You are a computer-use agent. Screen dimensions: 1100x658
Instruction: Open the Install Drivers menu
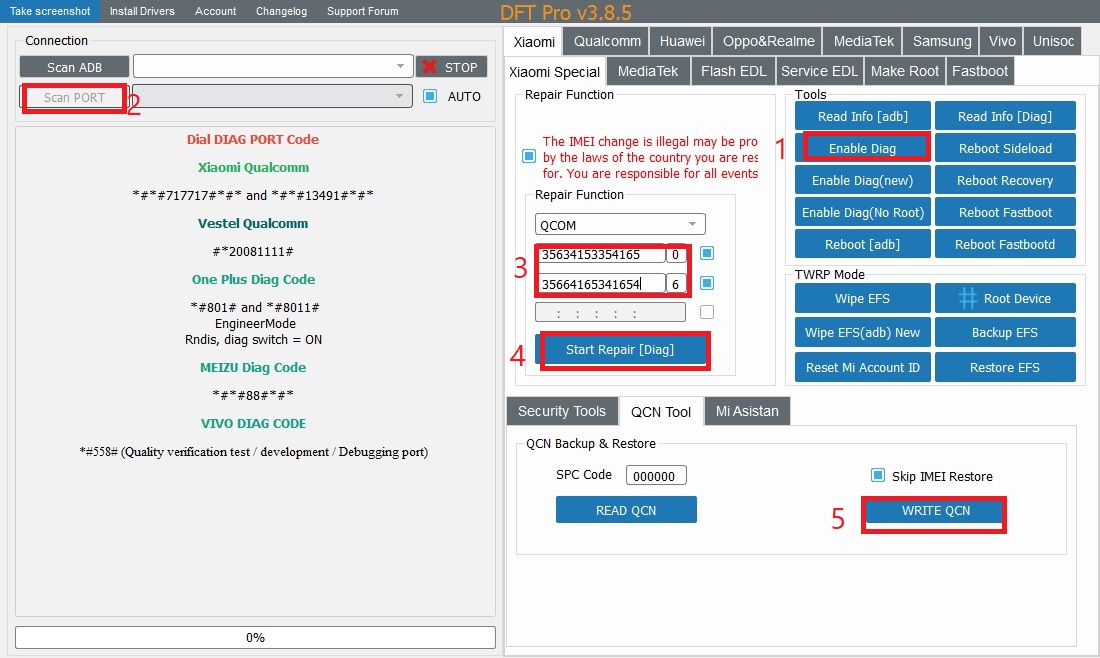click(142, 11)
